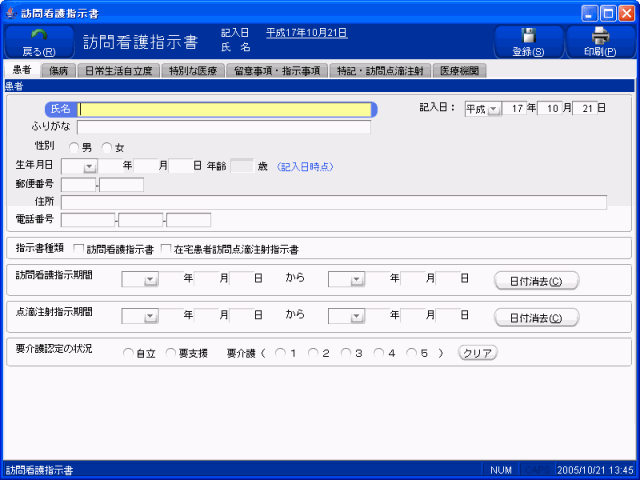Click the 生年月日 year input field

[111, 167]
